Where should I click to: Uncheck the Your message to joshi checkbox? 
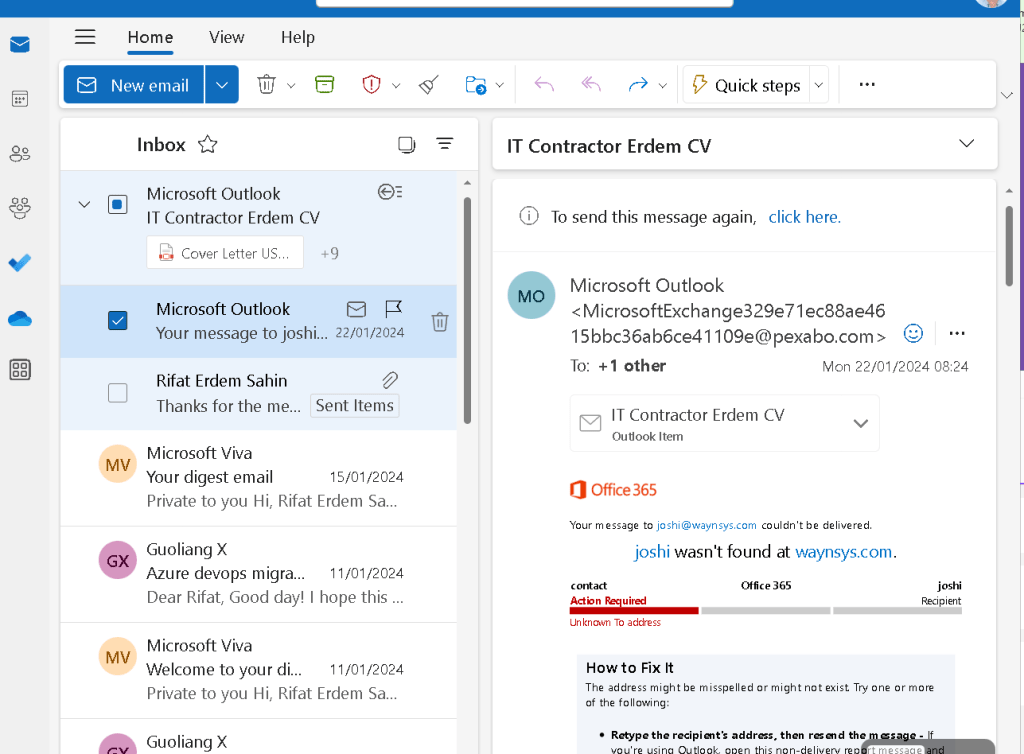(x=118, y=321)
